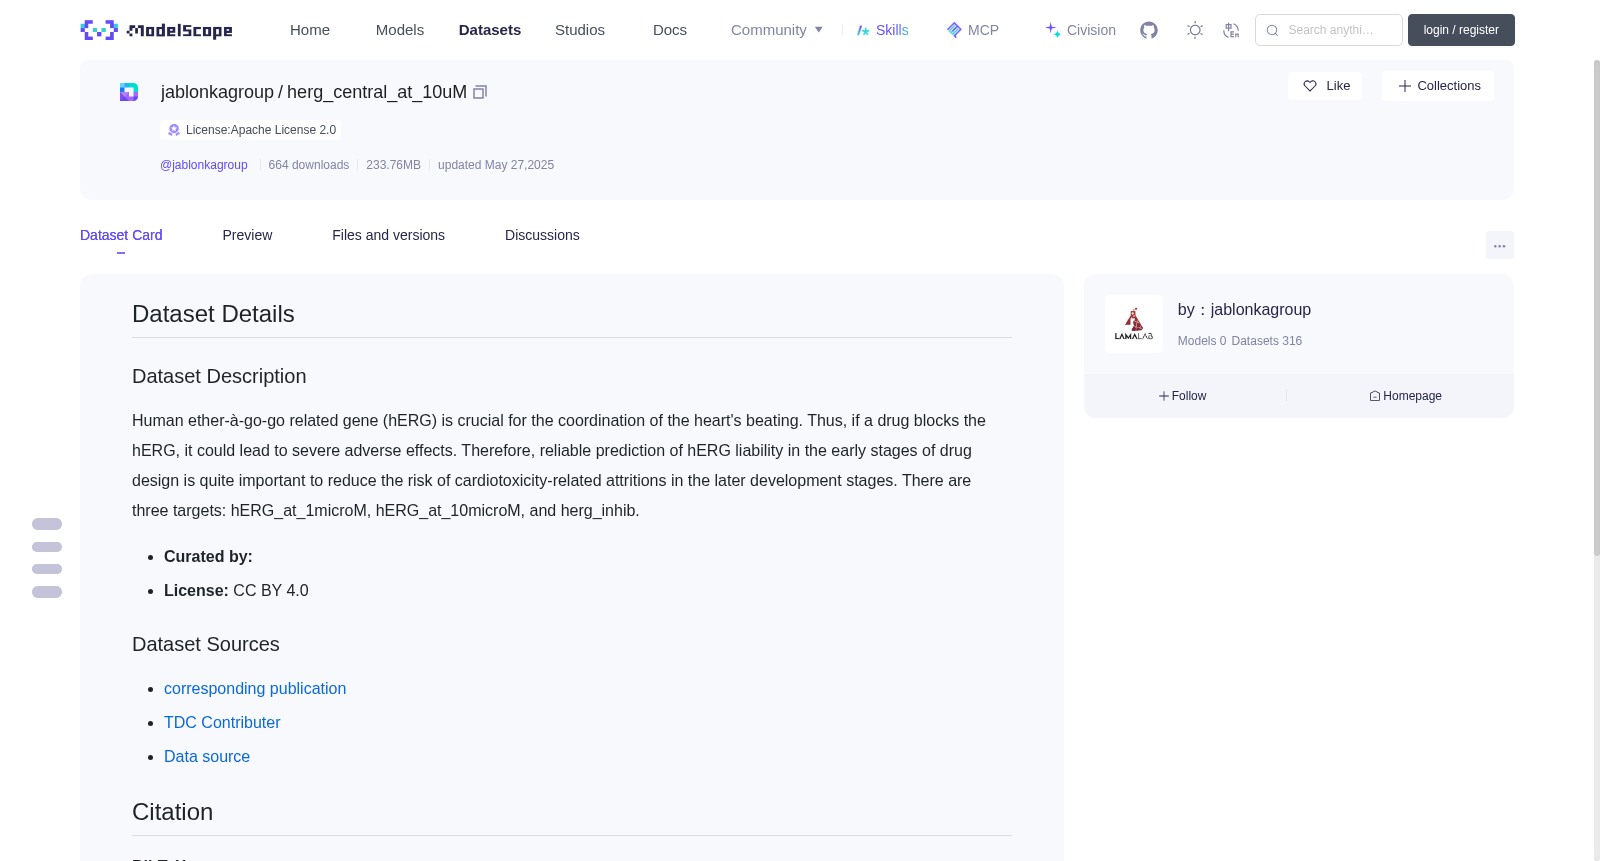Click the Dataset Details heading
Viewport: 1600px width, 861px height.
pyautogui.click(x=213, y=314)
